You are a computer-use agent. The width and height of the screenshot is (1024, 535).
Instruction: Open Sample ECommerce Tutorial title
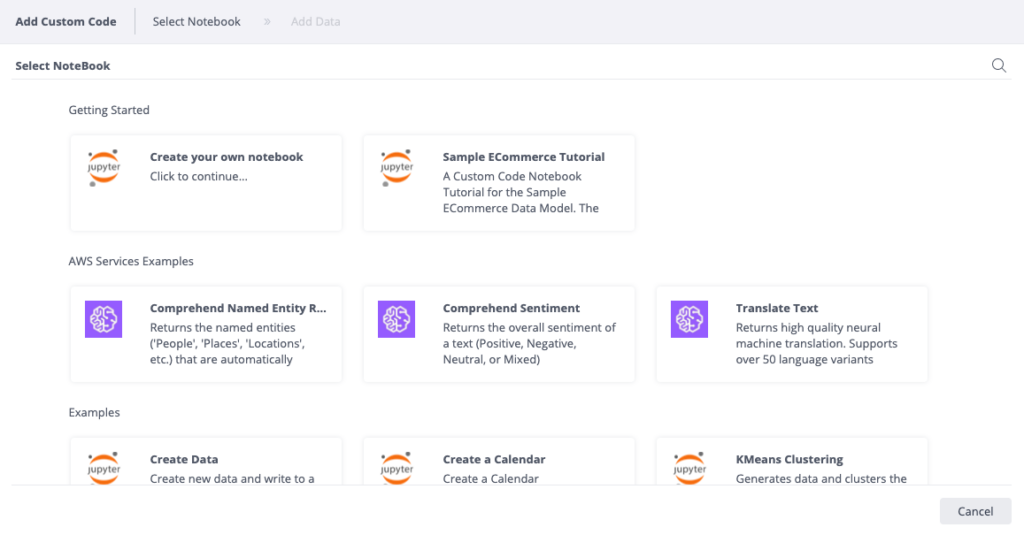click(x=524, y=157)
